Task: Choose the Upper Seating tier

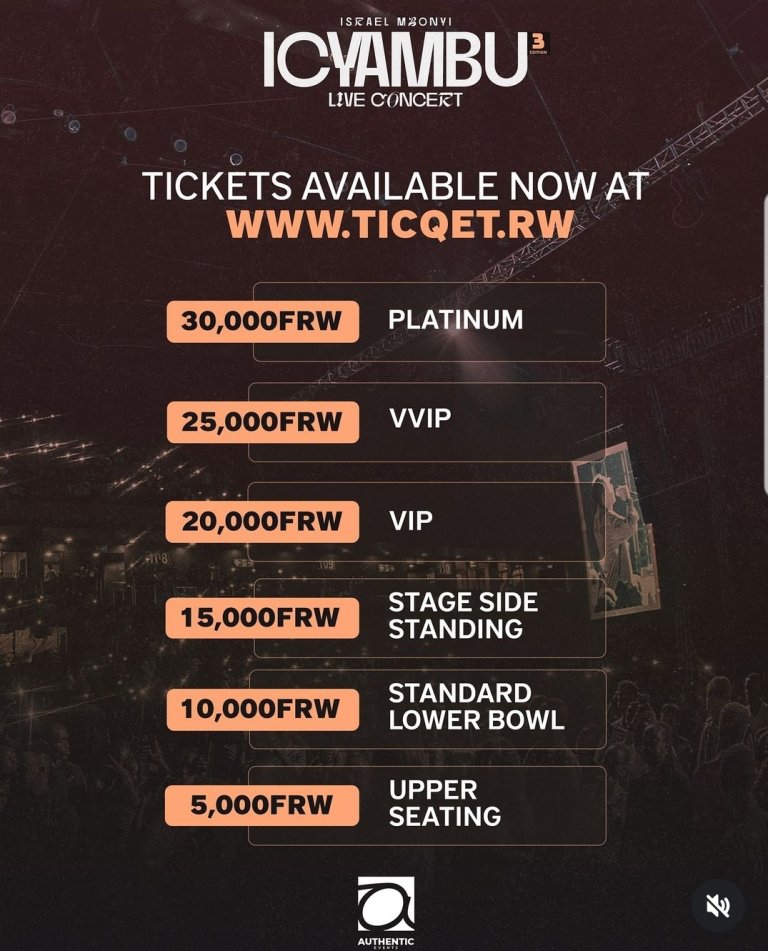Action: coord(445,803)
